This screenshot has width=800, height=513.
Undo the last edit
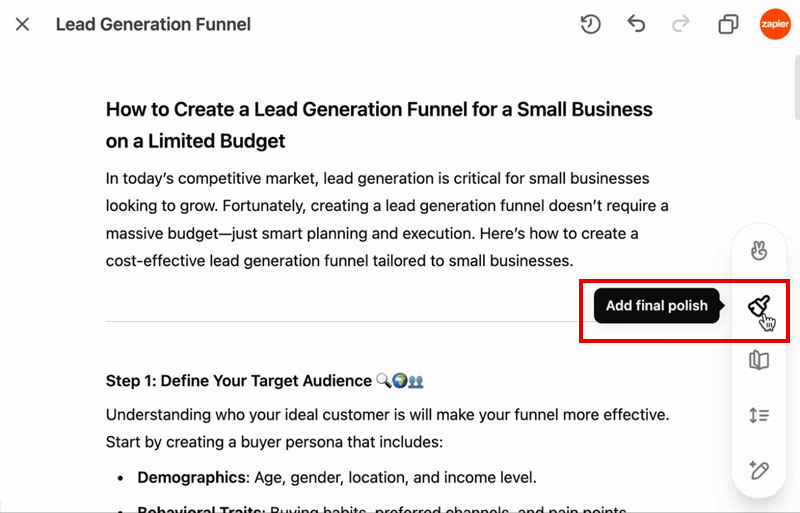pyautogui.click(x=636, y=24)
